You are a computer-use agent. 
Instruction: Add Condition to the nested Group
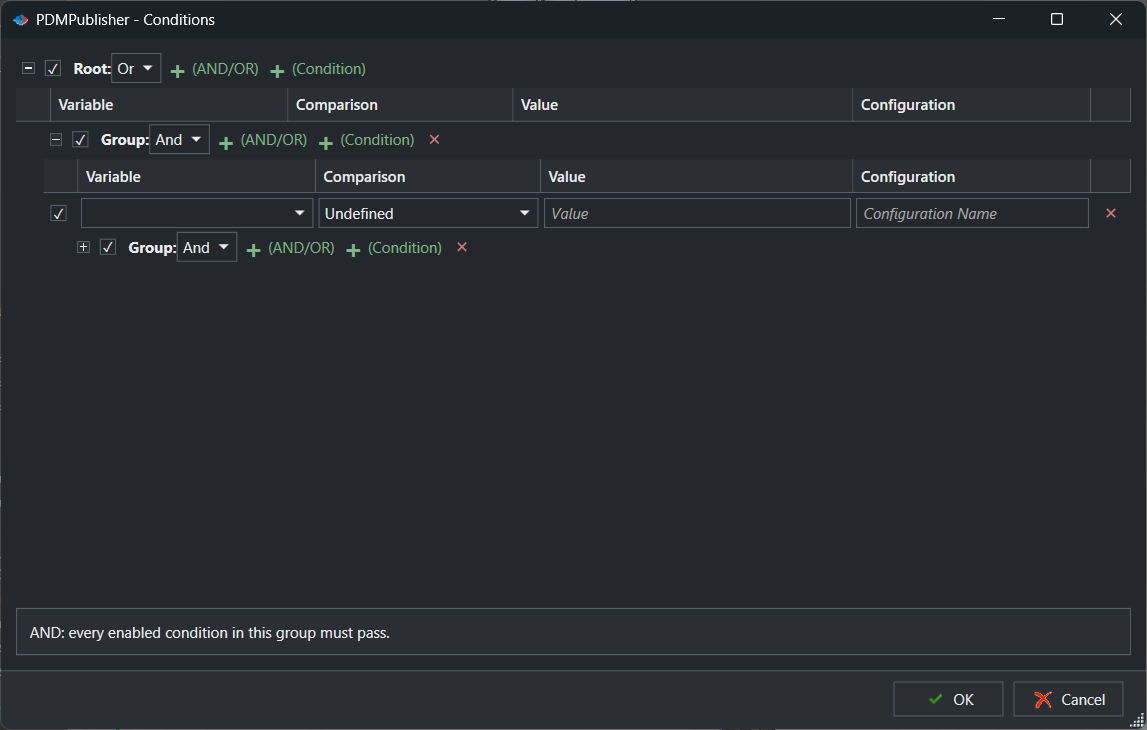(x=394, y=248)
